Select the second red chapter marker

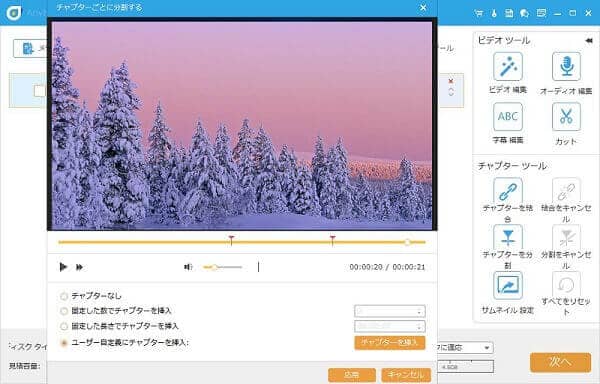pos(333,240)
